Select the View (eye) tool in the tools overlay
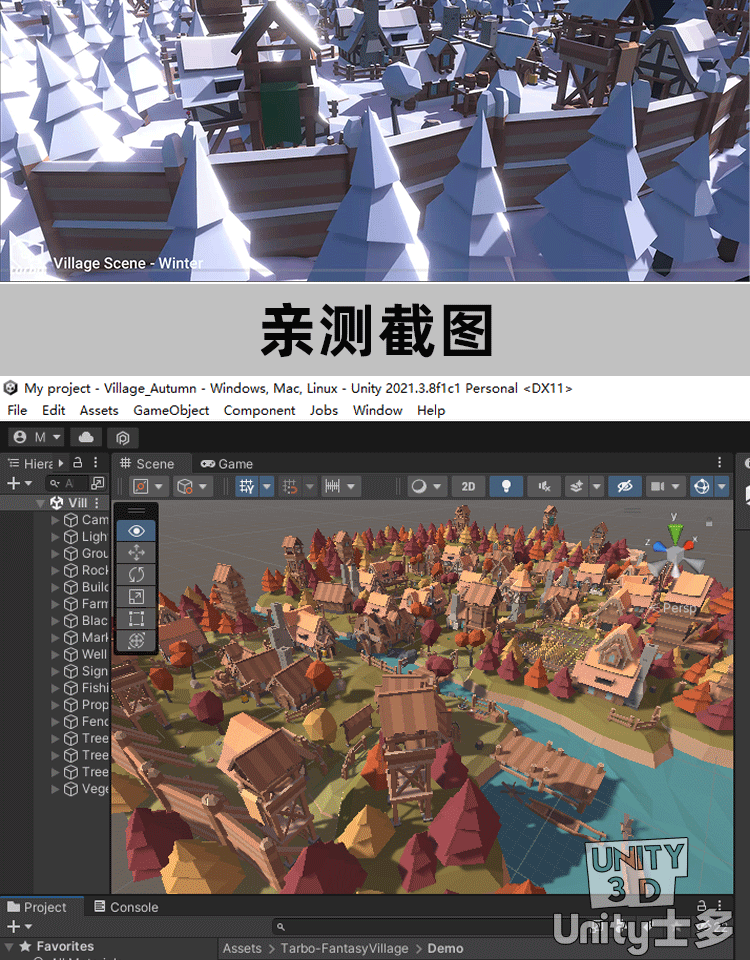The image size is (750, 960). (x=136, y=531)
